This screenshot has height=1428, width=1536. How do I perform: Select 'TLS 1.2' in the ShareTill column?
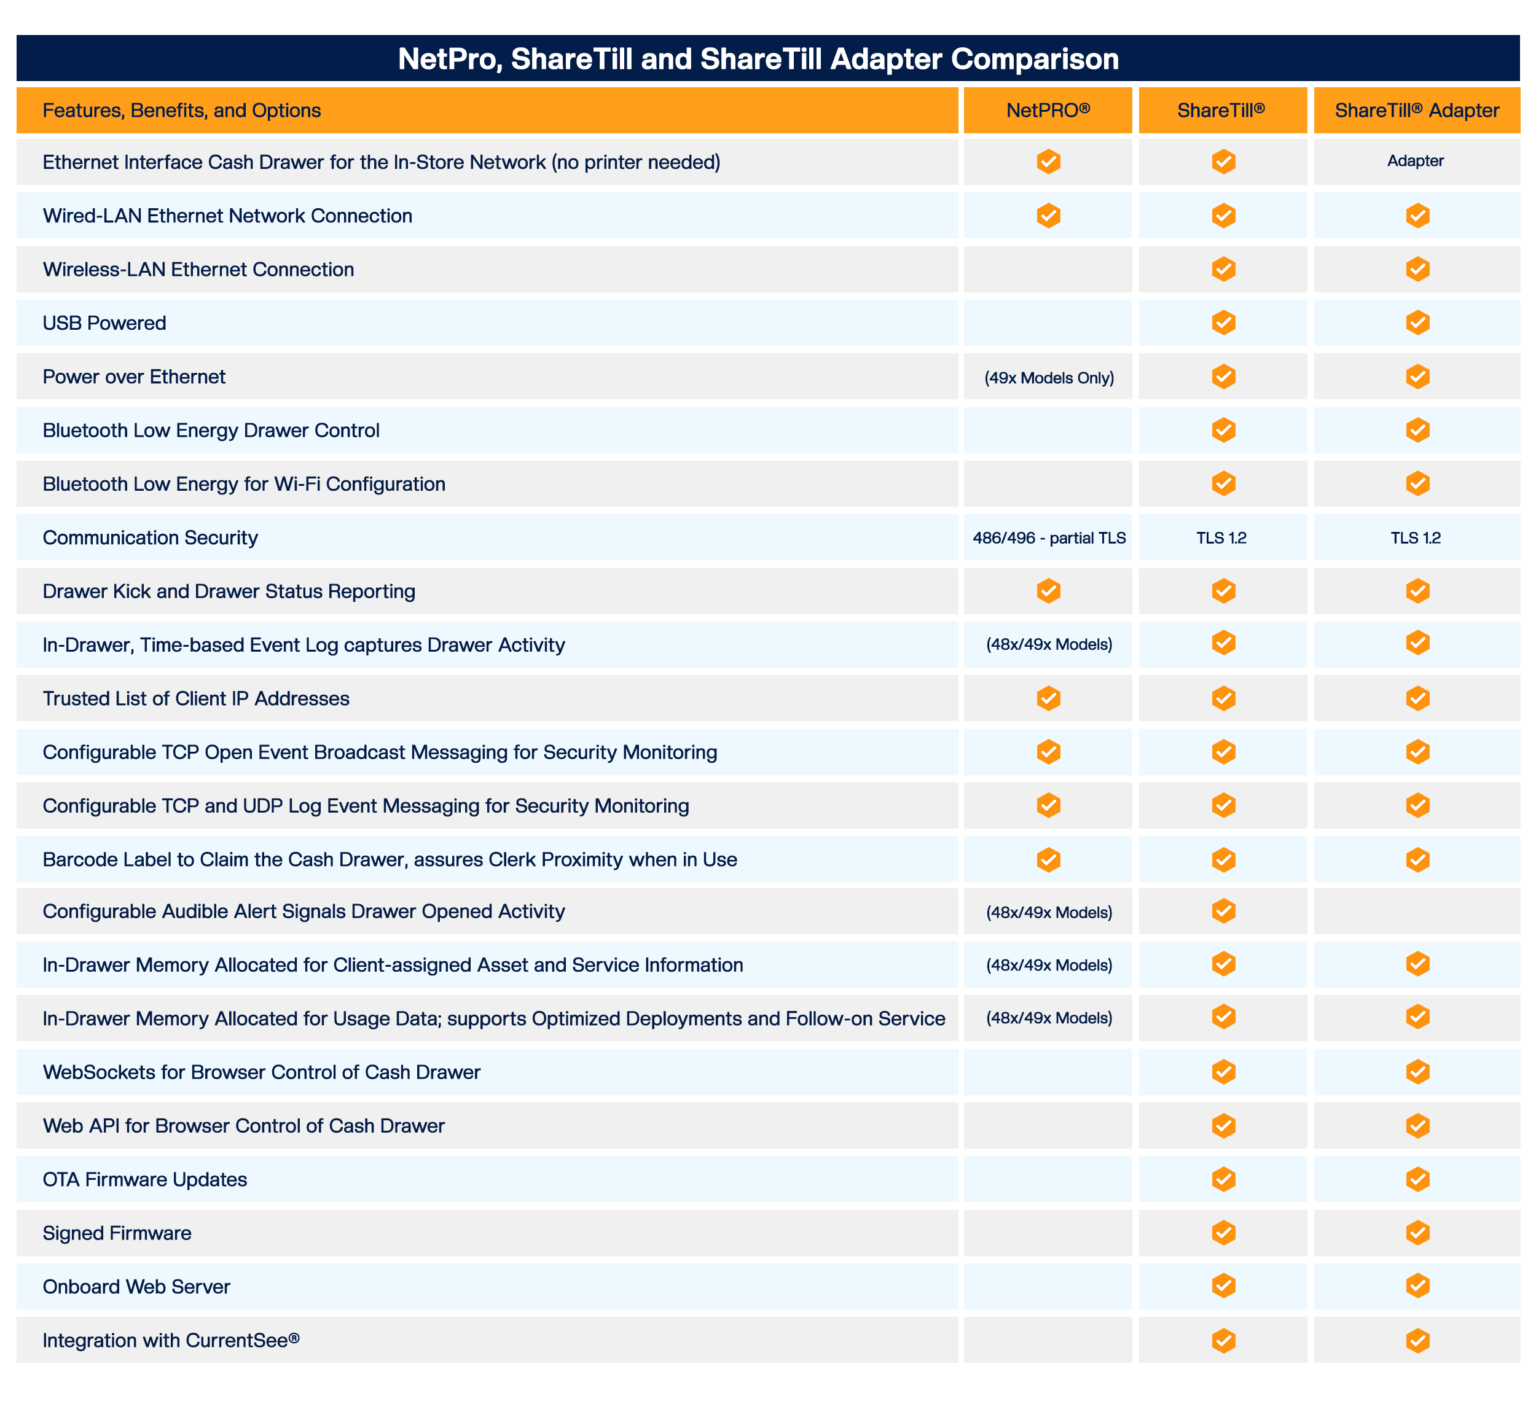click(1222, 538)
